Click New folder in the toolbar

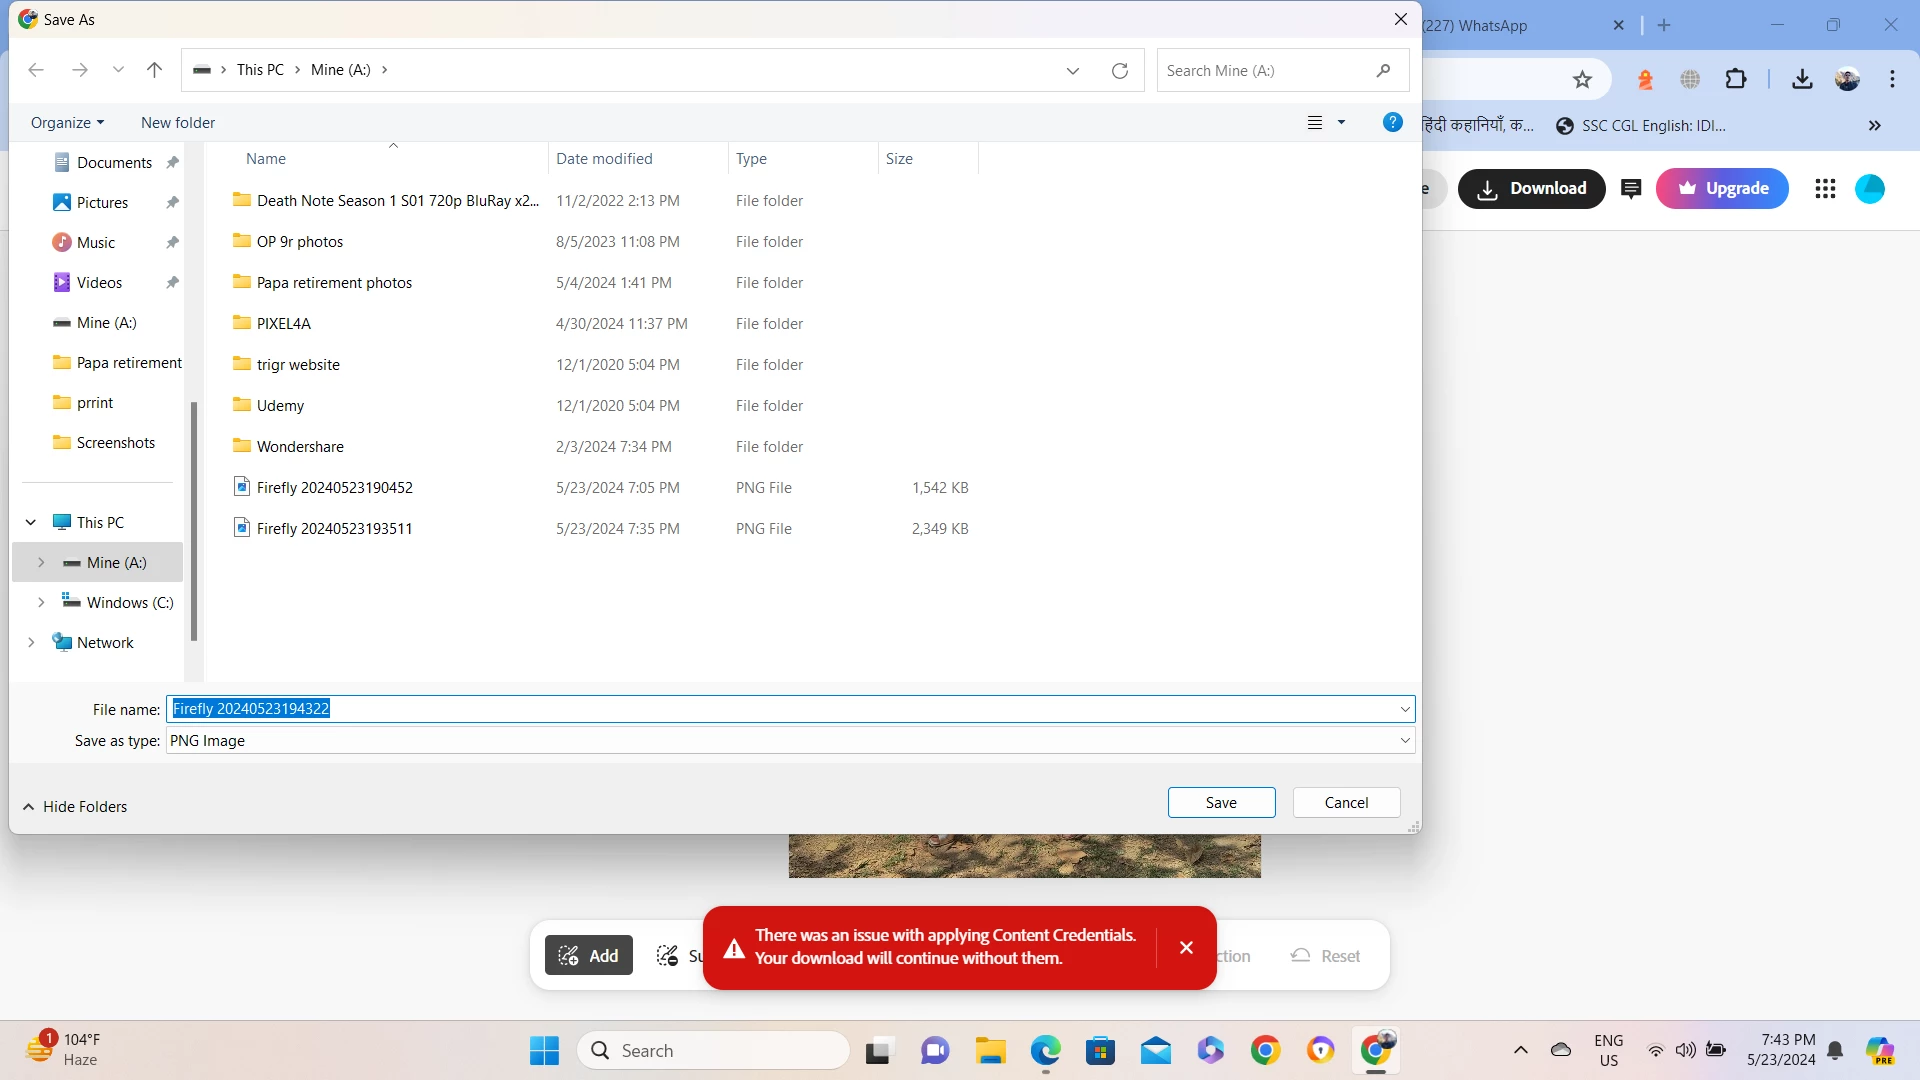pyautogui.click(x=178, y=123)
